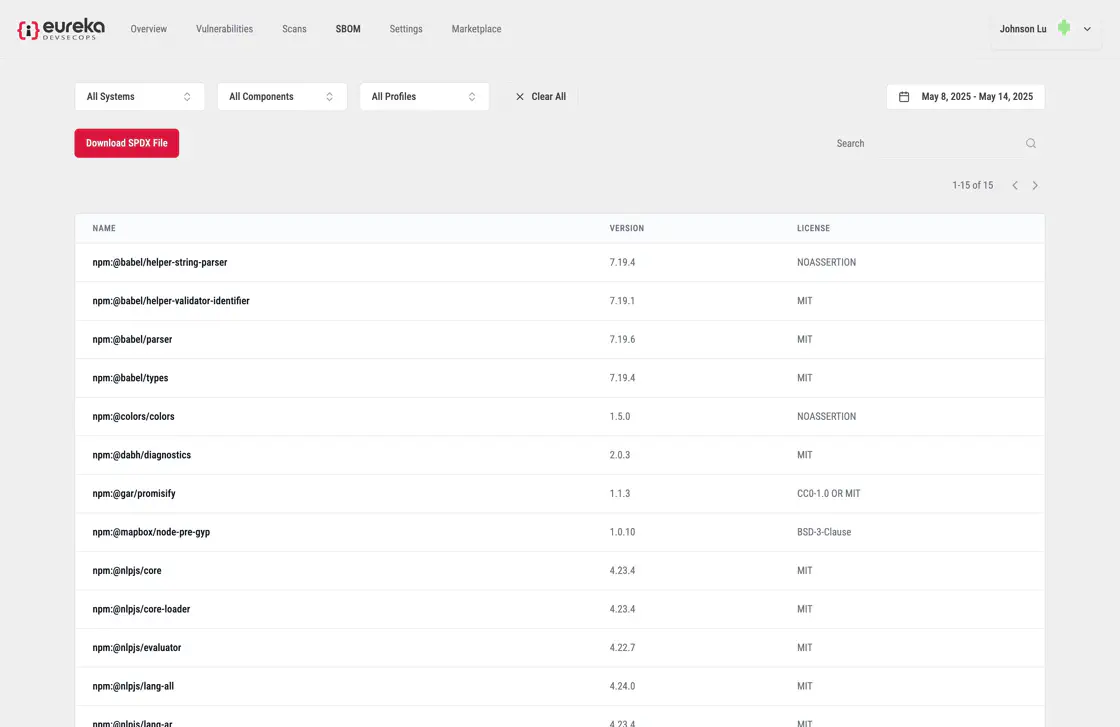Go to the next results page arrow

pos(1035,185)
